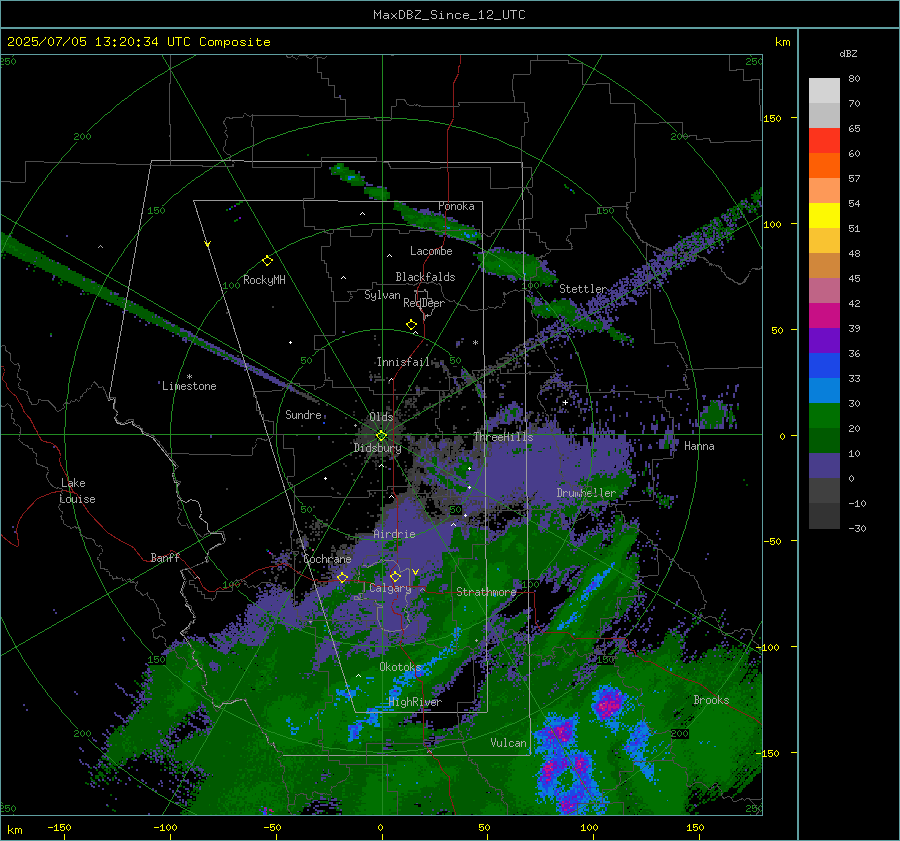This screenshot has width=900, height=841.
Task: Click the yellow arrow marker right of Calgary's diamond
Action: 415,572
